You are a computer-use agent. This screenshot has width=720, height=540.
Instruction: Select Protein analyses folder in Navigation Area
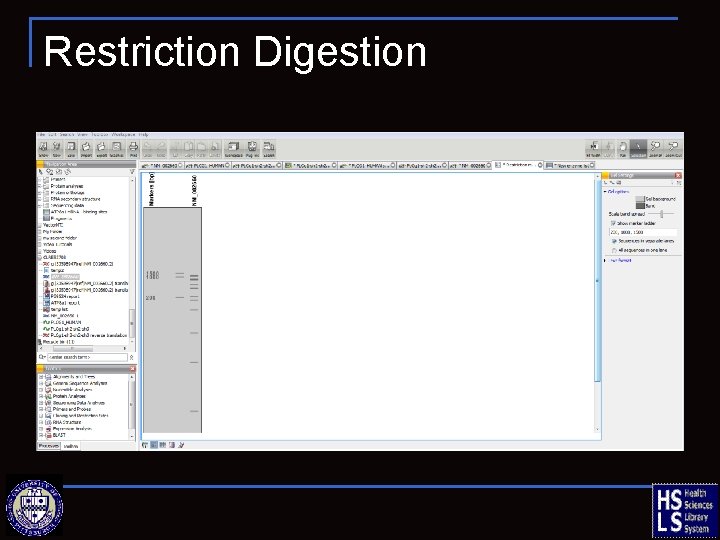(67, 186)
